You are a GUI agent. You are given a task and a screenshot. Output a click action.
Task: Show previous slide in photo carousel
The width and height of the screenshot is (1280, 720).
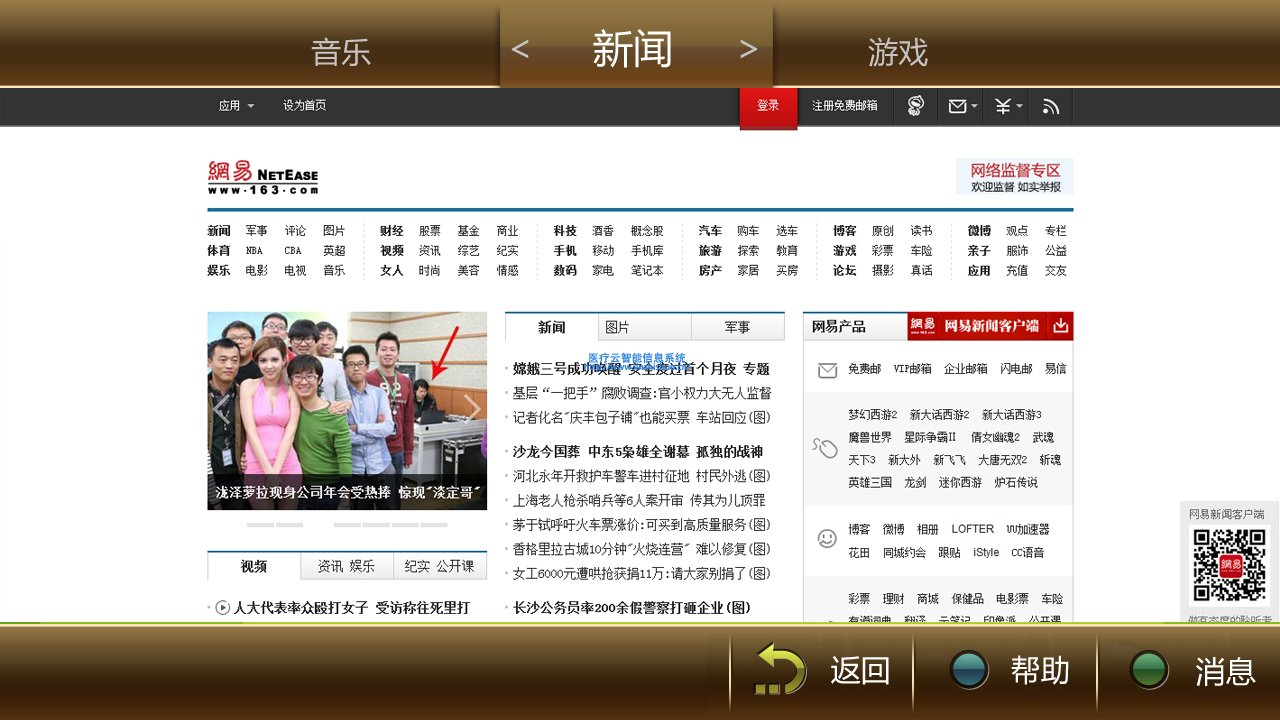point(222,408)
